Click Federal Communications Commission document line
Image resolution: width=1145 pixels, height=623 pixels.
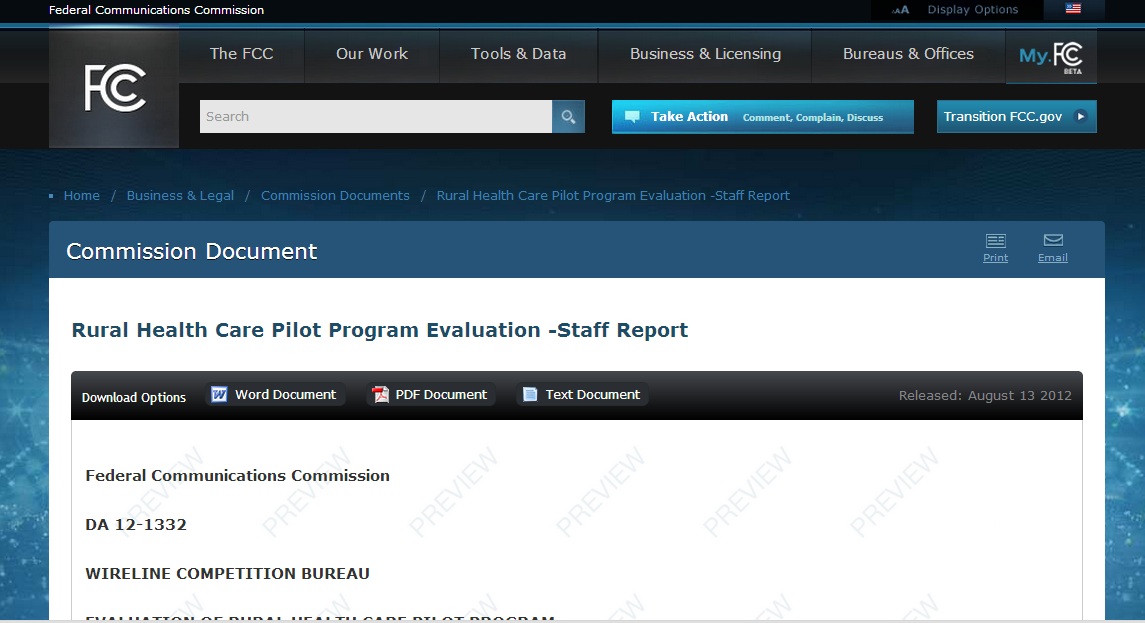point(237,475)
